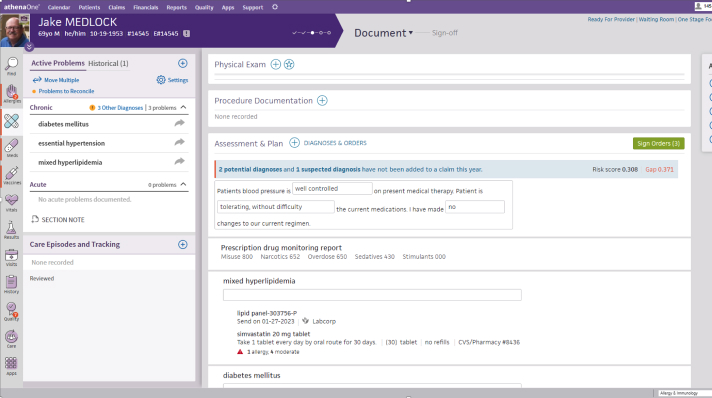Click the mixed hyperlipidemia note field
Viewport: 712px width, 398px height.
(x=372, y=295)
